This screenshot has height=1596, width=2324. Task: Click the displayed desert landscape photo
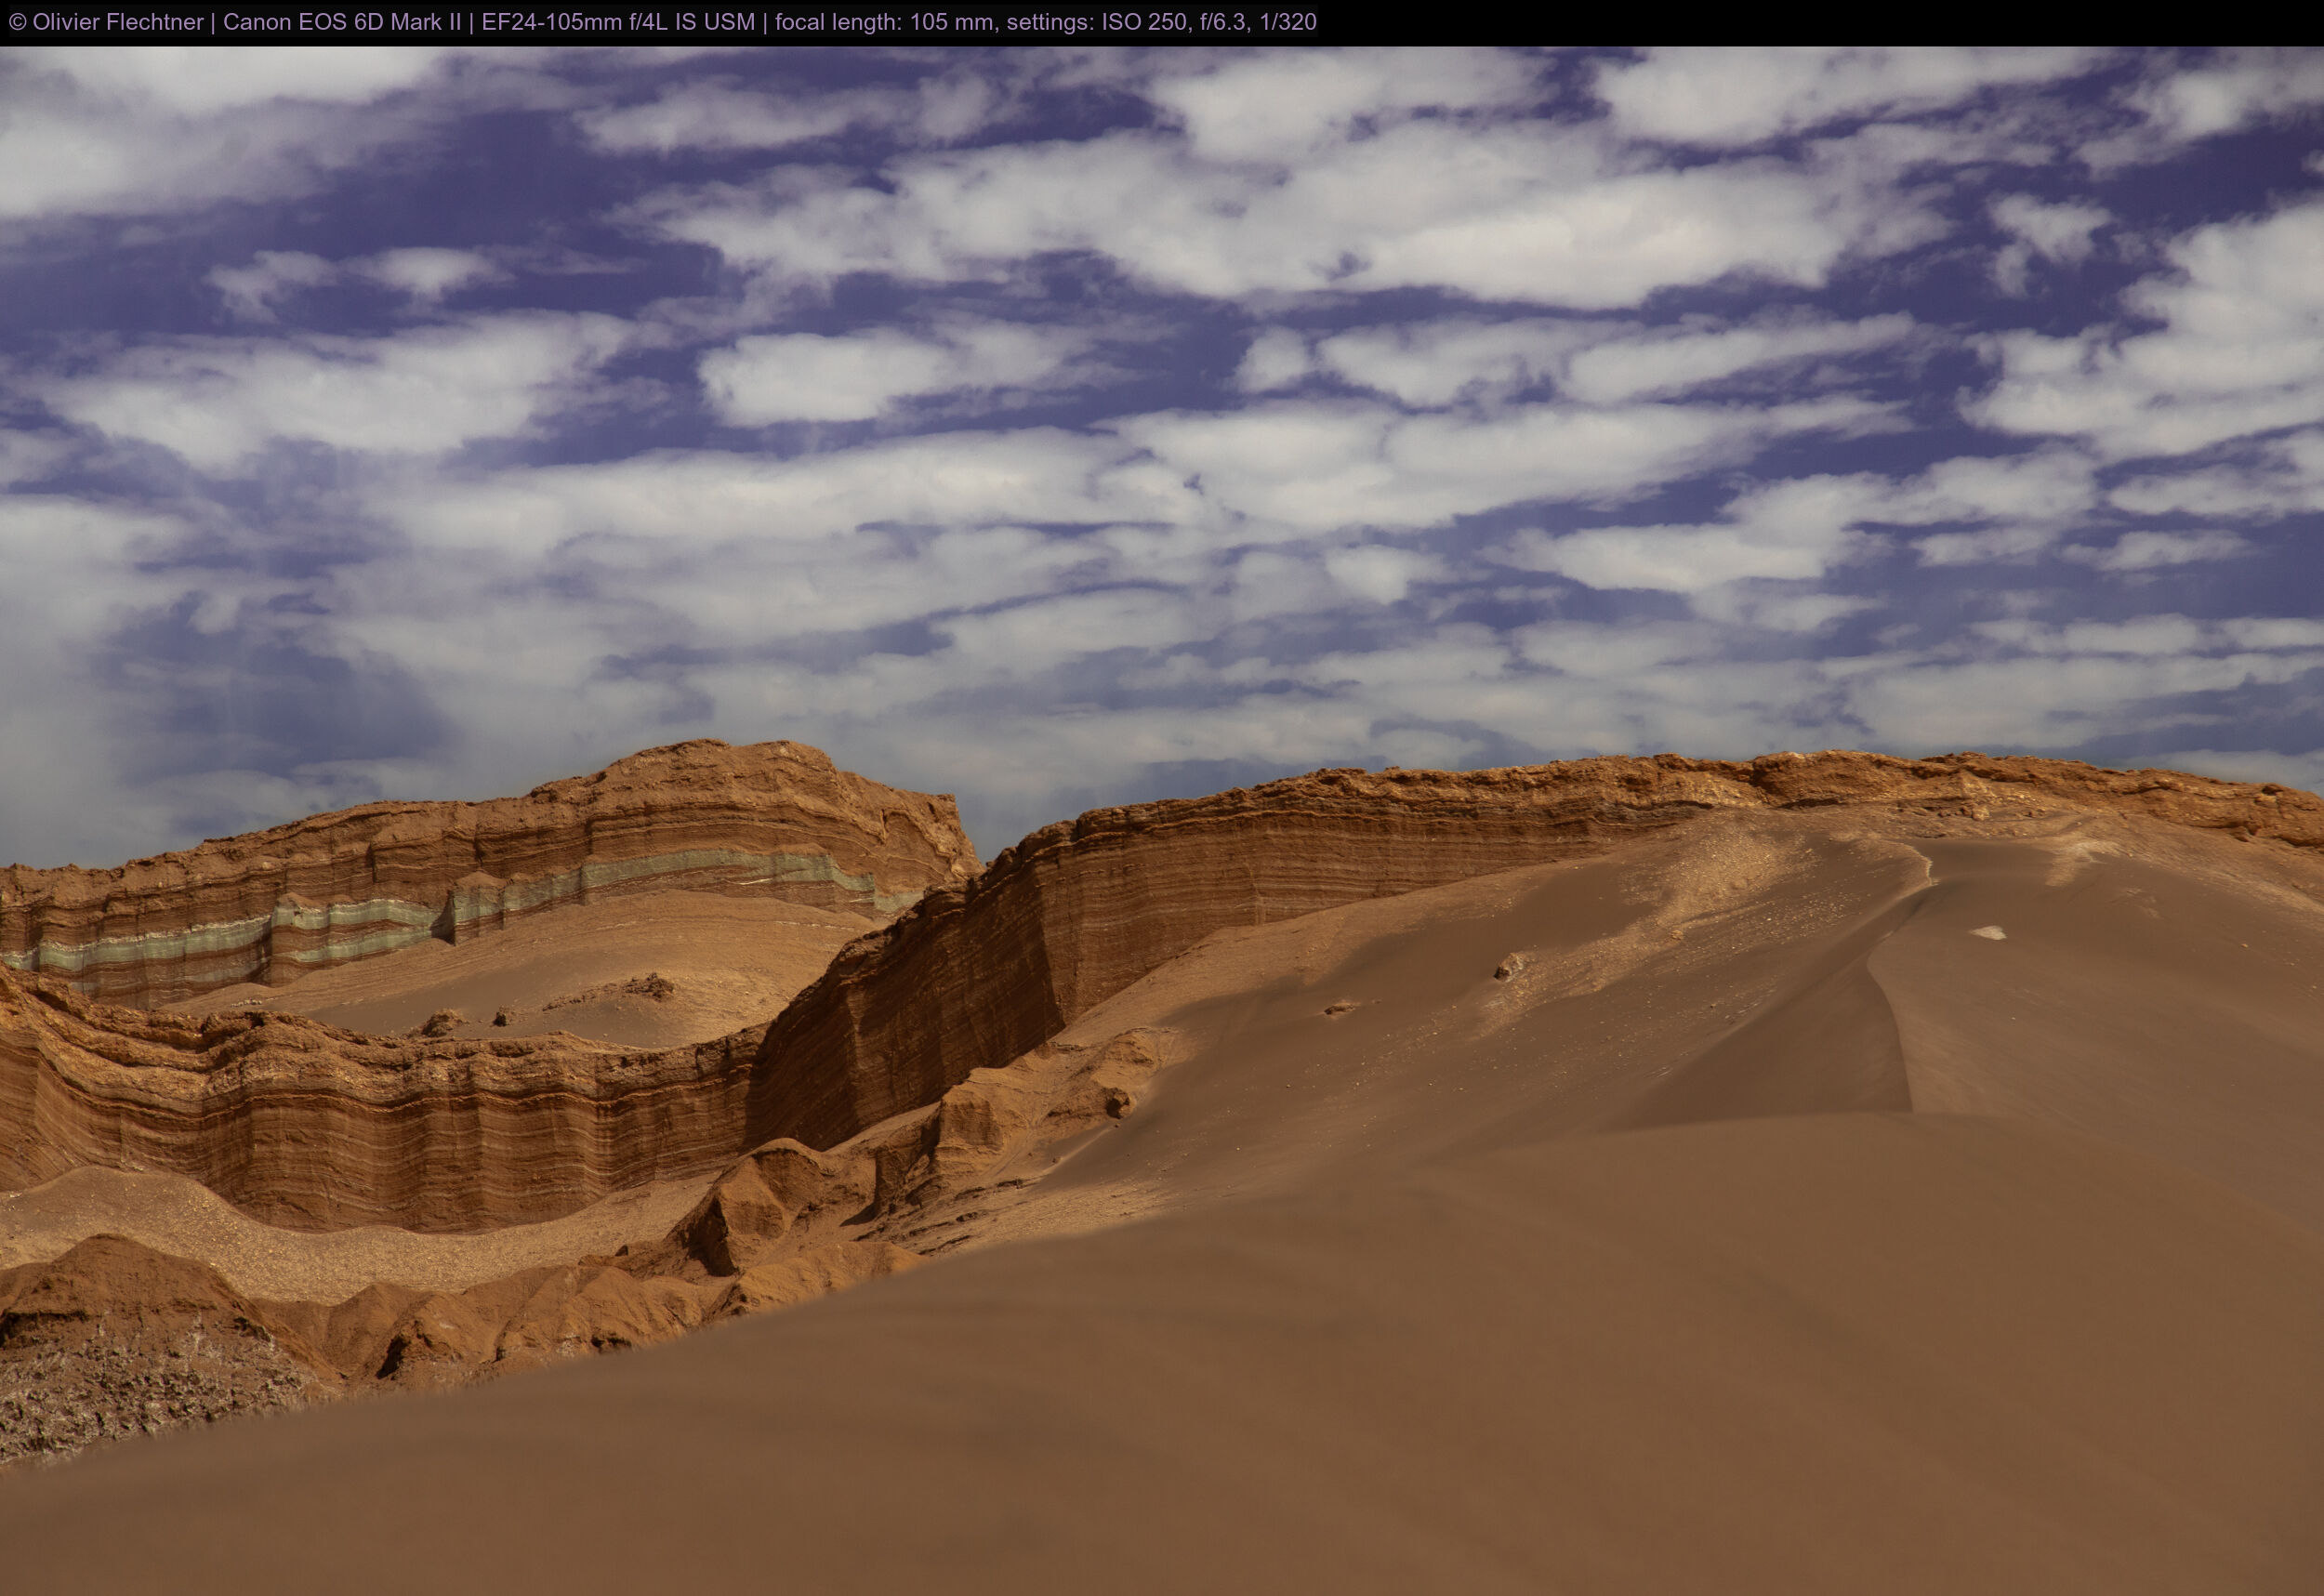point(1162,821)
